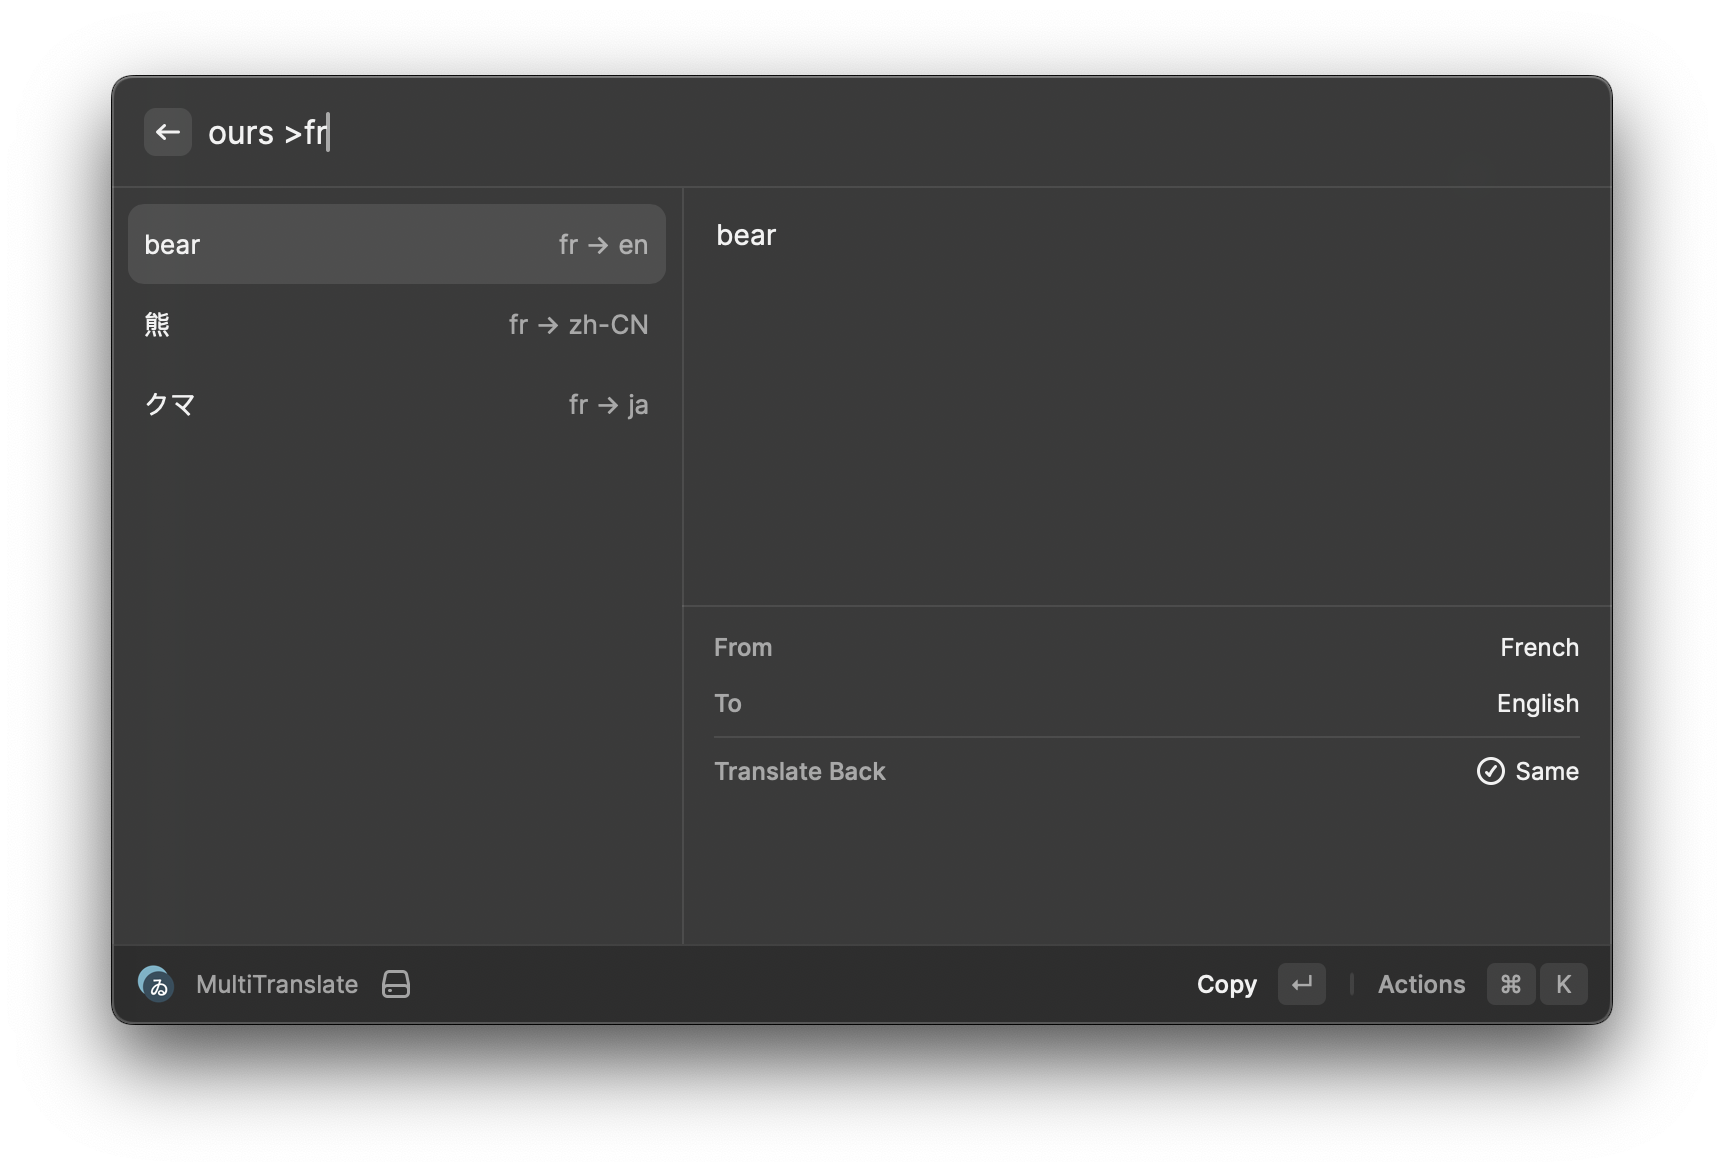This screenshot has width=1724, height=1172.
Task: Click the 'Translate Back' label
Action: 800,771
